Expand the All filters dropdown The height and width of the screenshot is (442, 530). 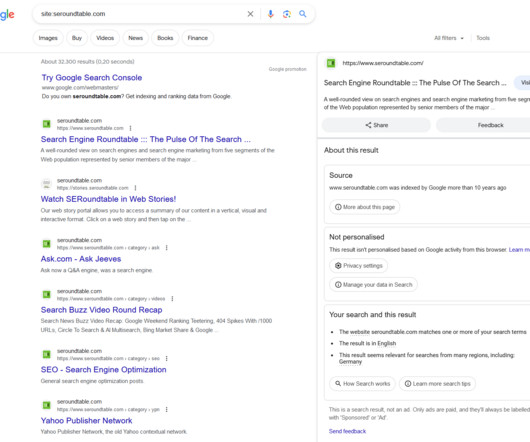(x=449, y=38)
